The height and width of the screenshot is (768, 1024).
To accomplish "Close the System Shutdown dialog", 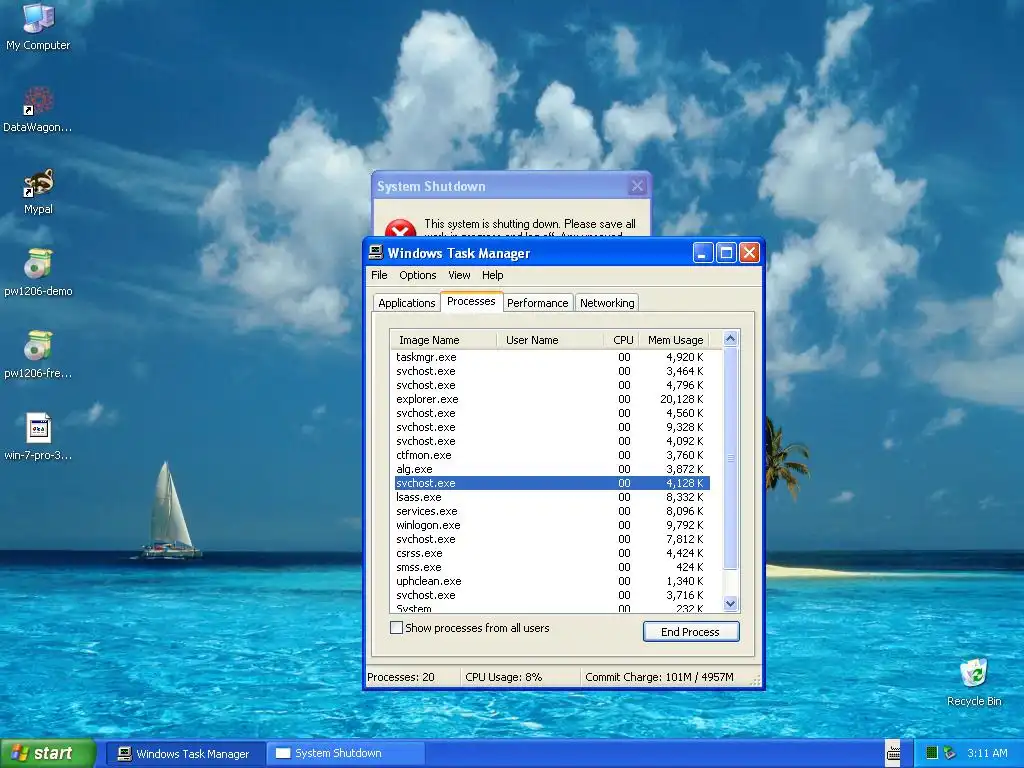I will point(637,186).
